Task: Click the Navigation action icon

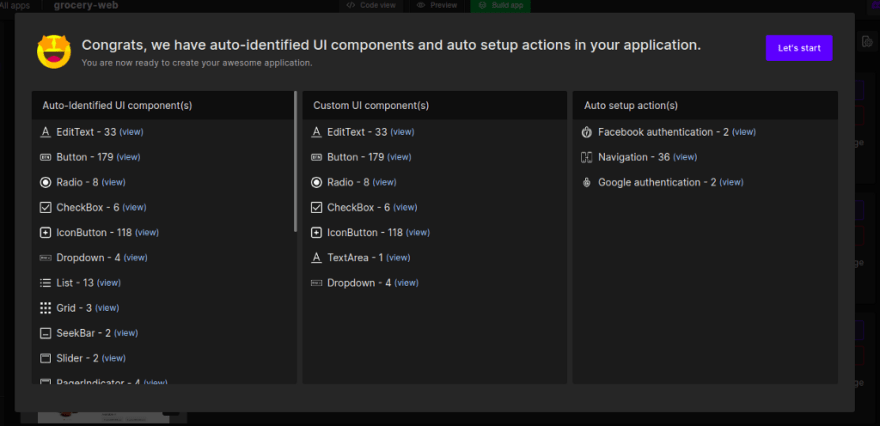Action: [586, 157]
